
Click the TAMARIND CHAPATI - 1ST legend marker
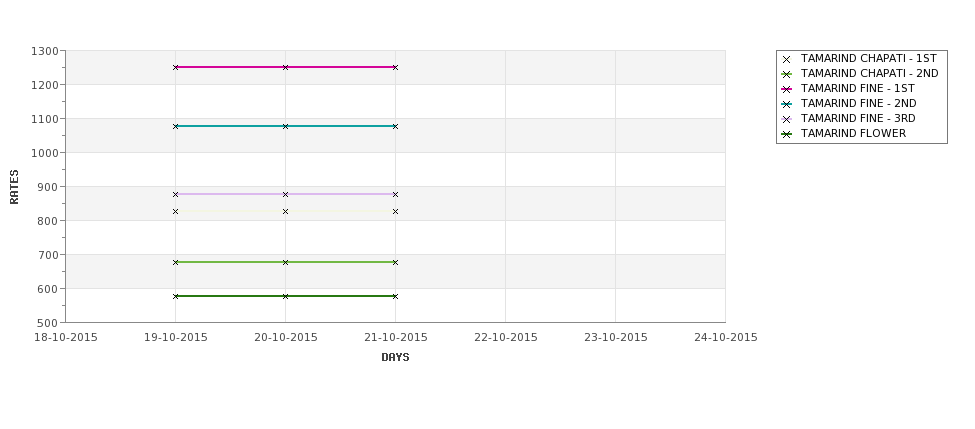pyautogui.click(x=786, y=60)
